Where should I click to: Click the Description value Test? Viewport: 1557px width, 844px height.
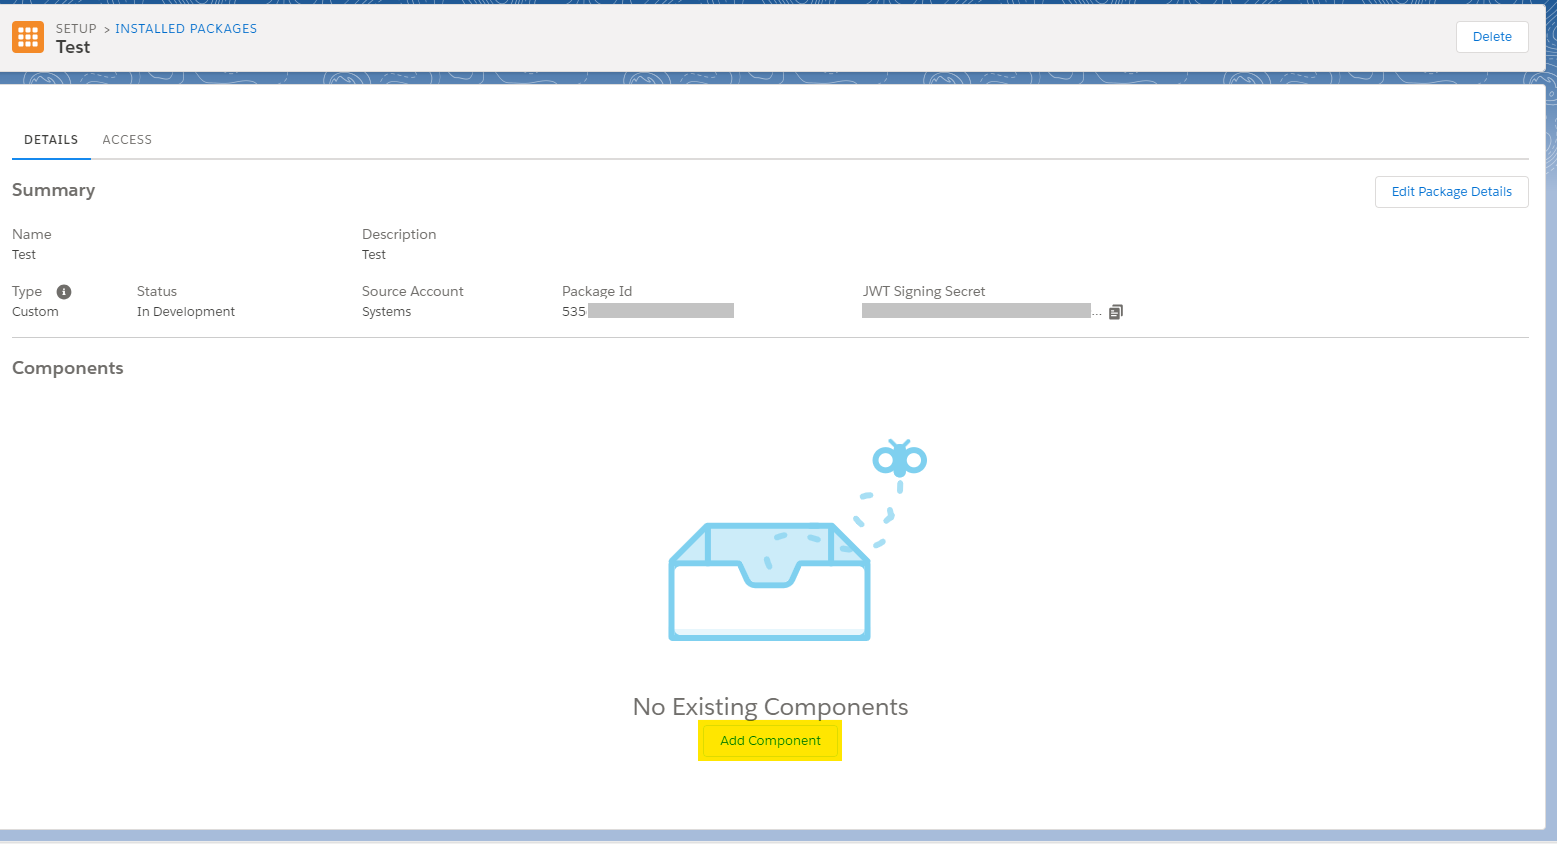[x=373, y=254]
